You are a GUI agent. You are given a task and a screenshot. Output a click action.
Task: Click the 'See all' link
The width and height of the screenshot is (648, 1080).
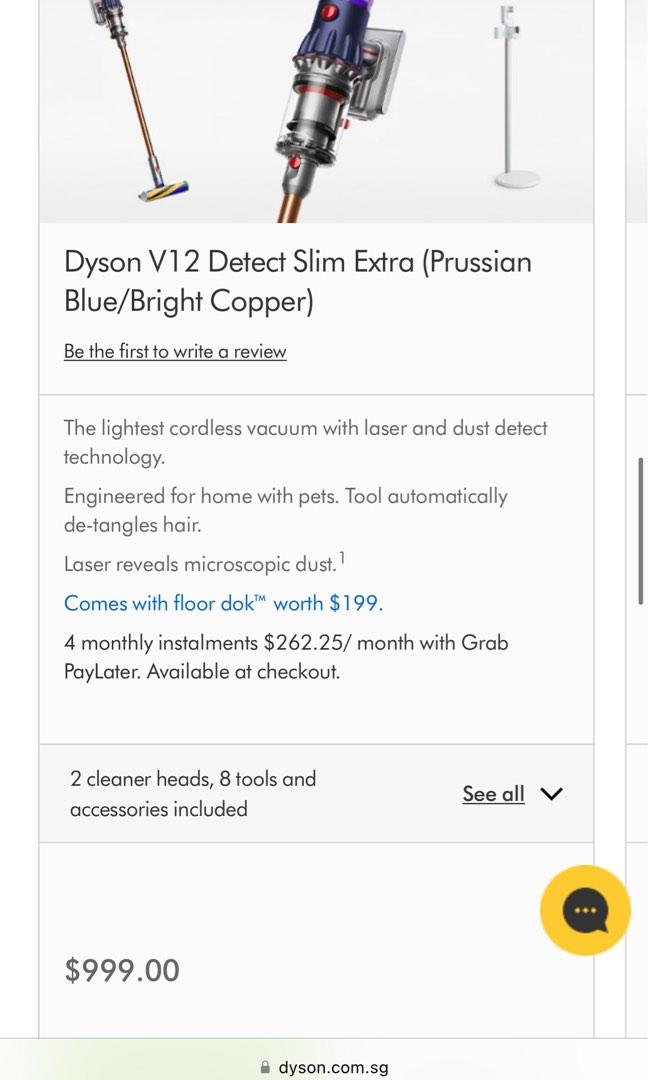coord(493,793)
